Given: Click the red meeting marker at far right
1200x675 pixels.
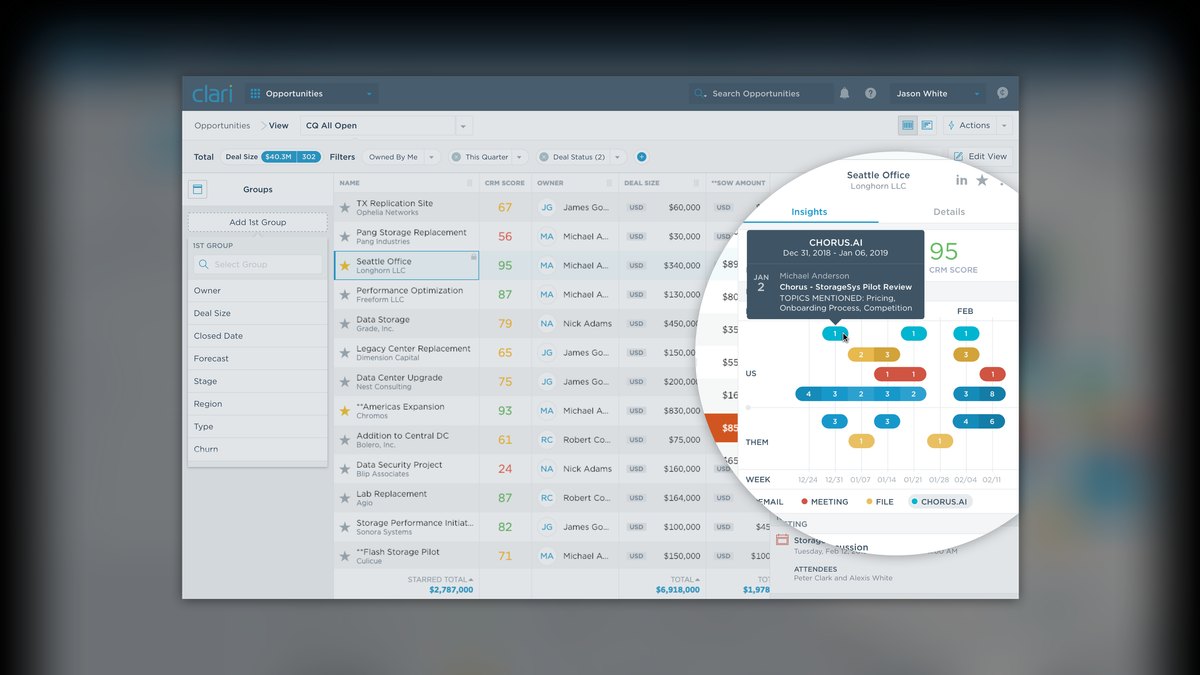Looking at the screenshot, I should (992, 374).
